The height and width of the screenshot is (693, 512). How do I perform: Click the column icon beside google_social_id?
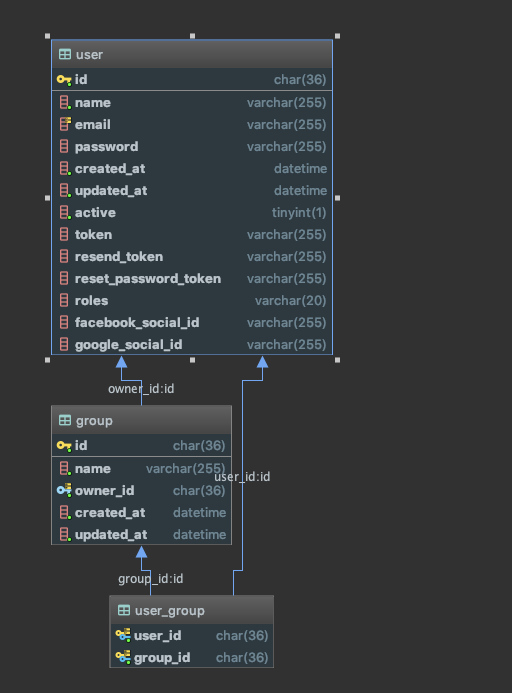point(64,344)
